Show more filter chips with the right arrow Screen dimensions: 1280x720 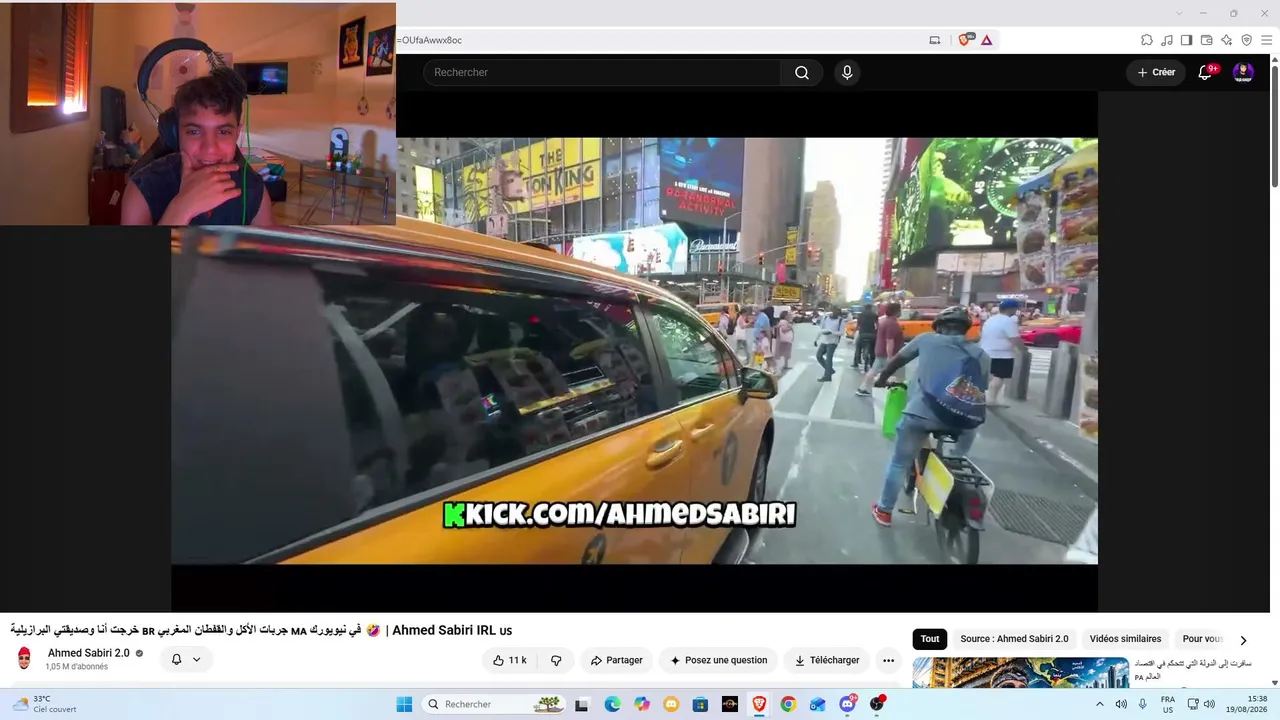click(1243, 640)
